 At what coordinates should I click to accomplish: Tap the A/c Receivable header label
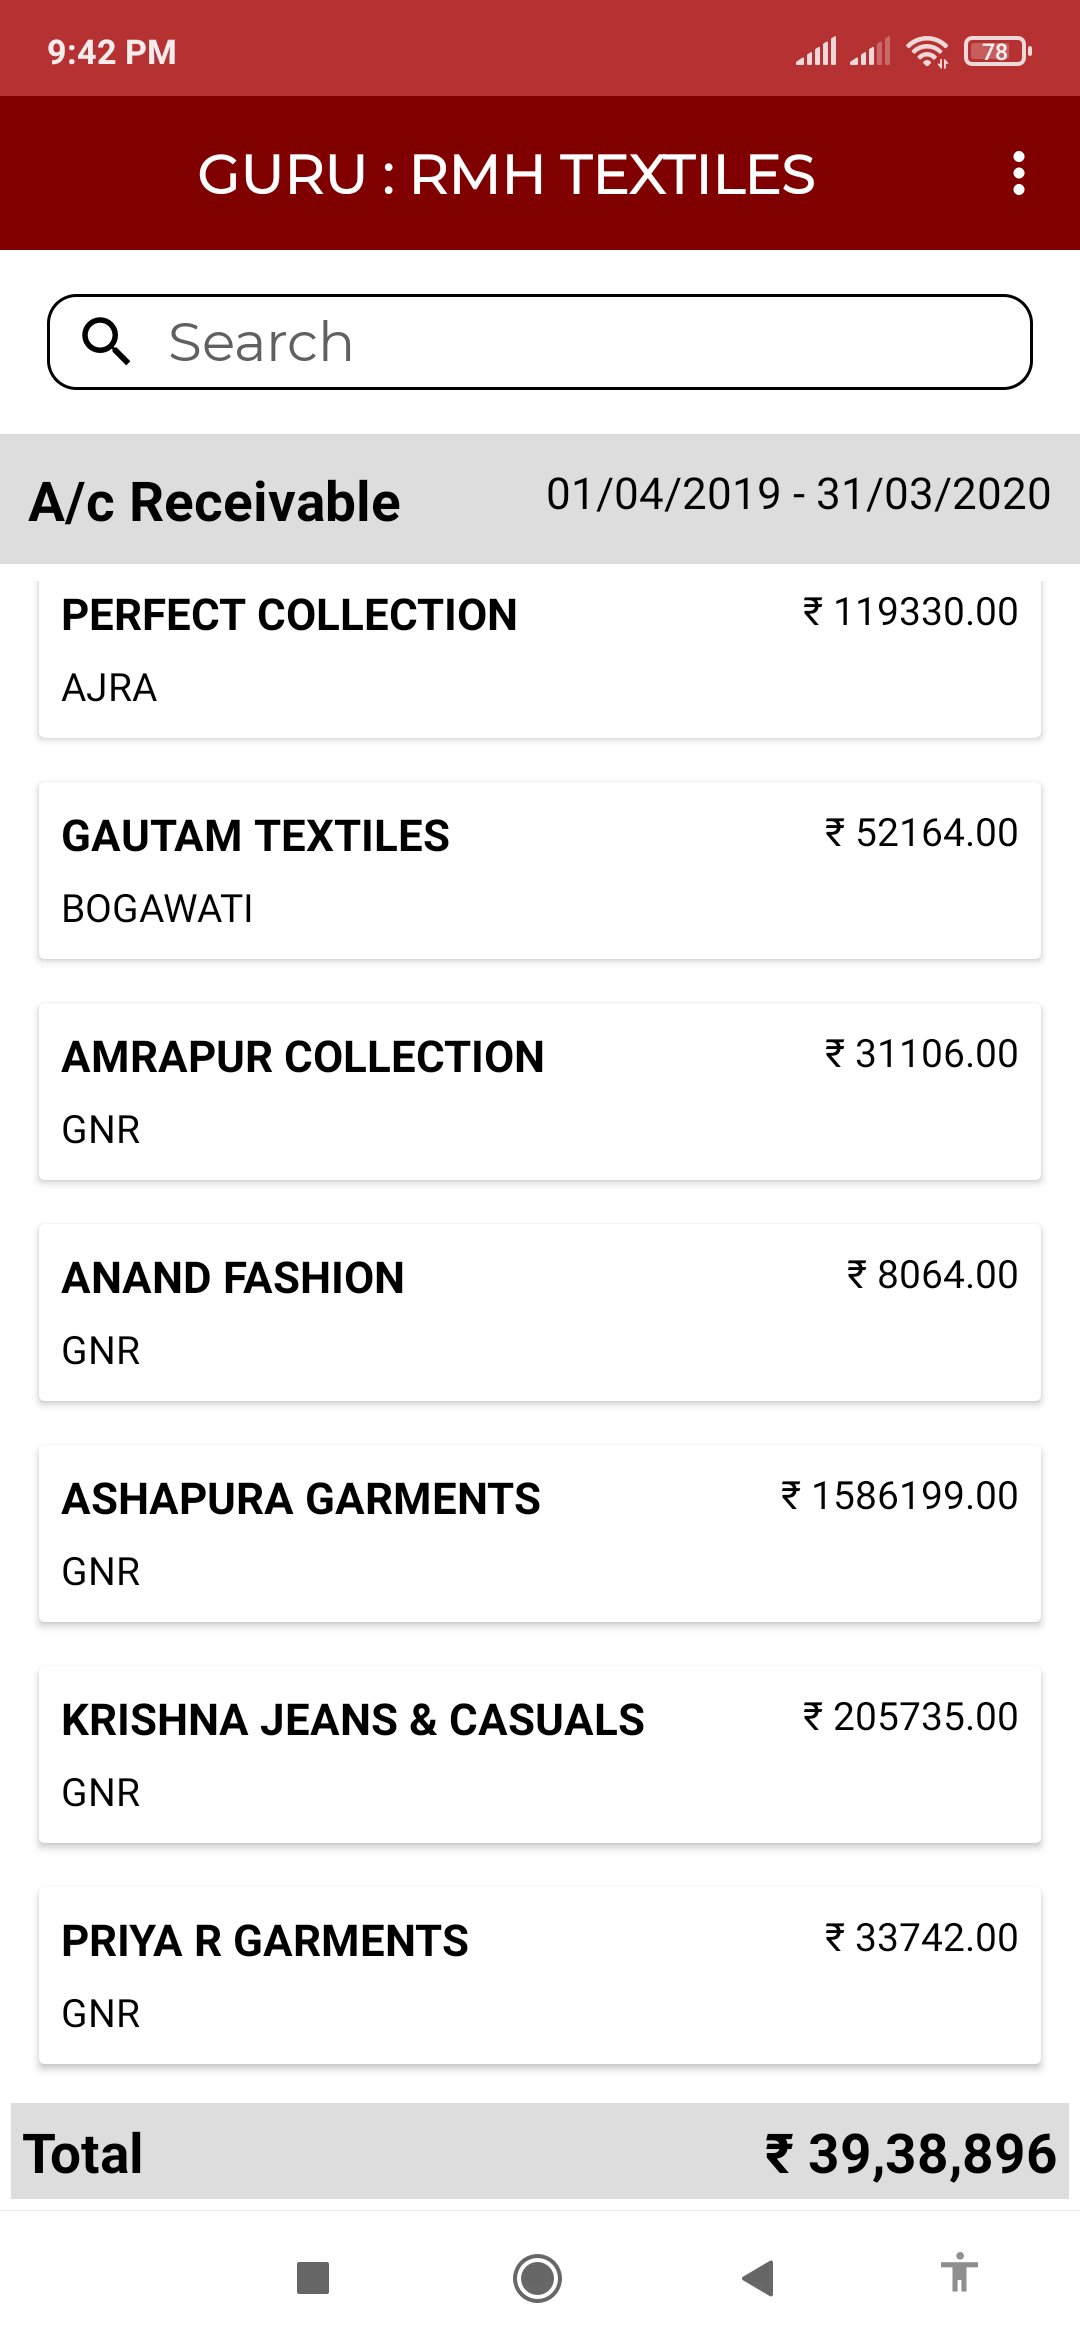pyautogui.click(x=215, y=502)
